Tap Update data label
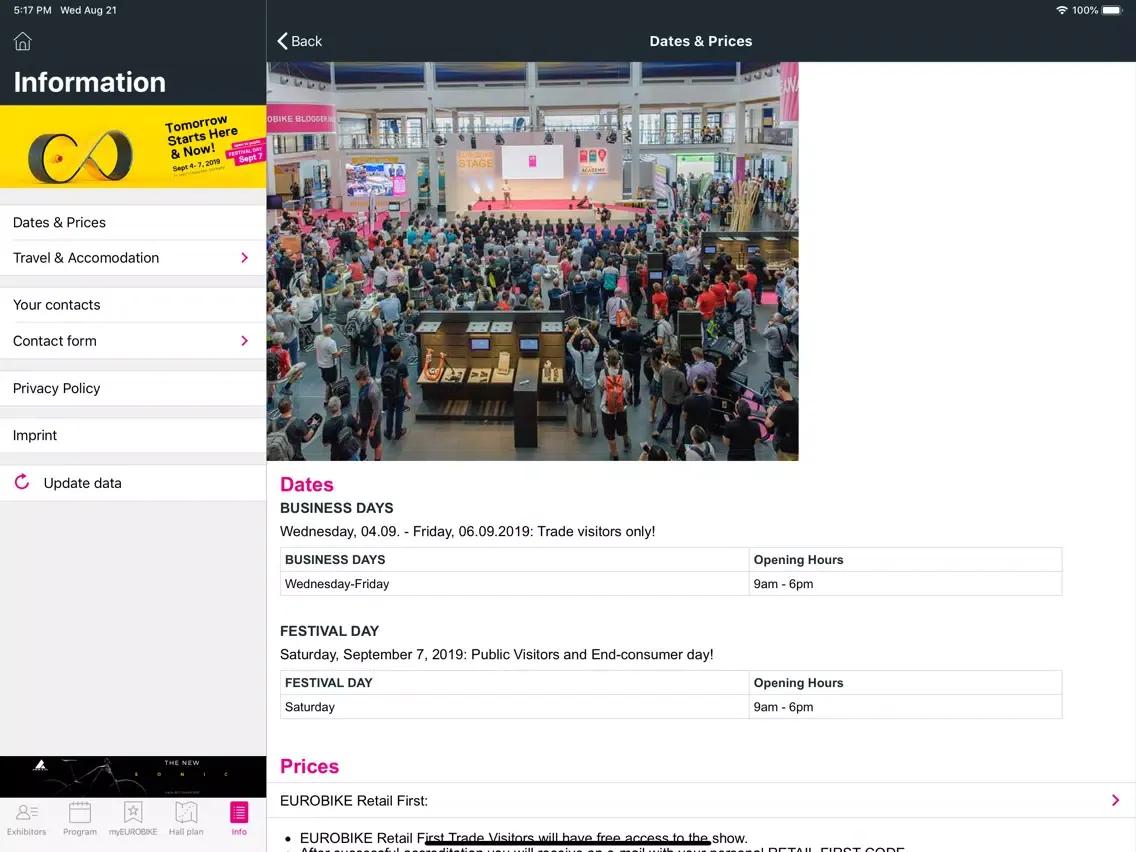The width and height of the screenshot is (1136, 852). click(x=83, y=483)
